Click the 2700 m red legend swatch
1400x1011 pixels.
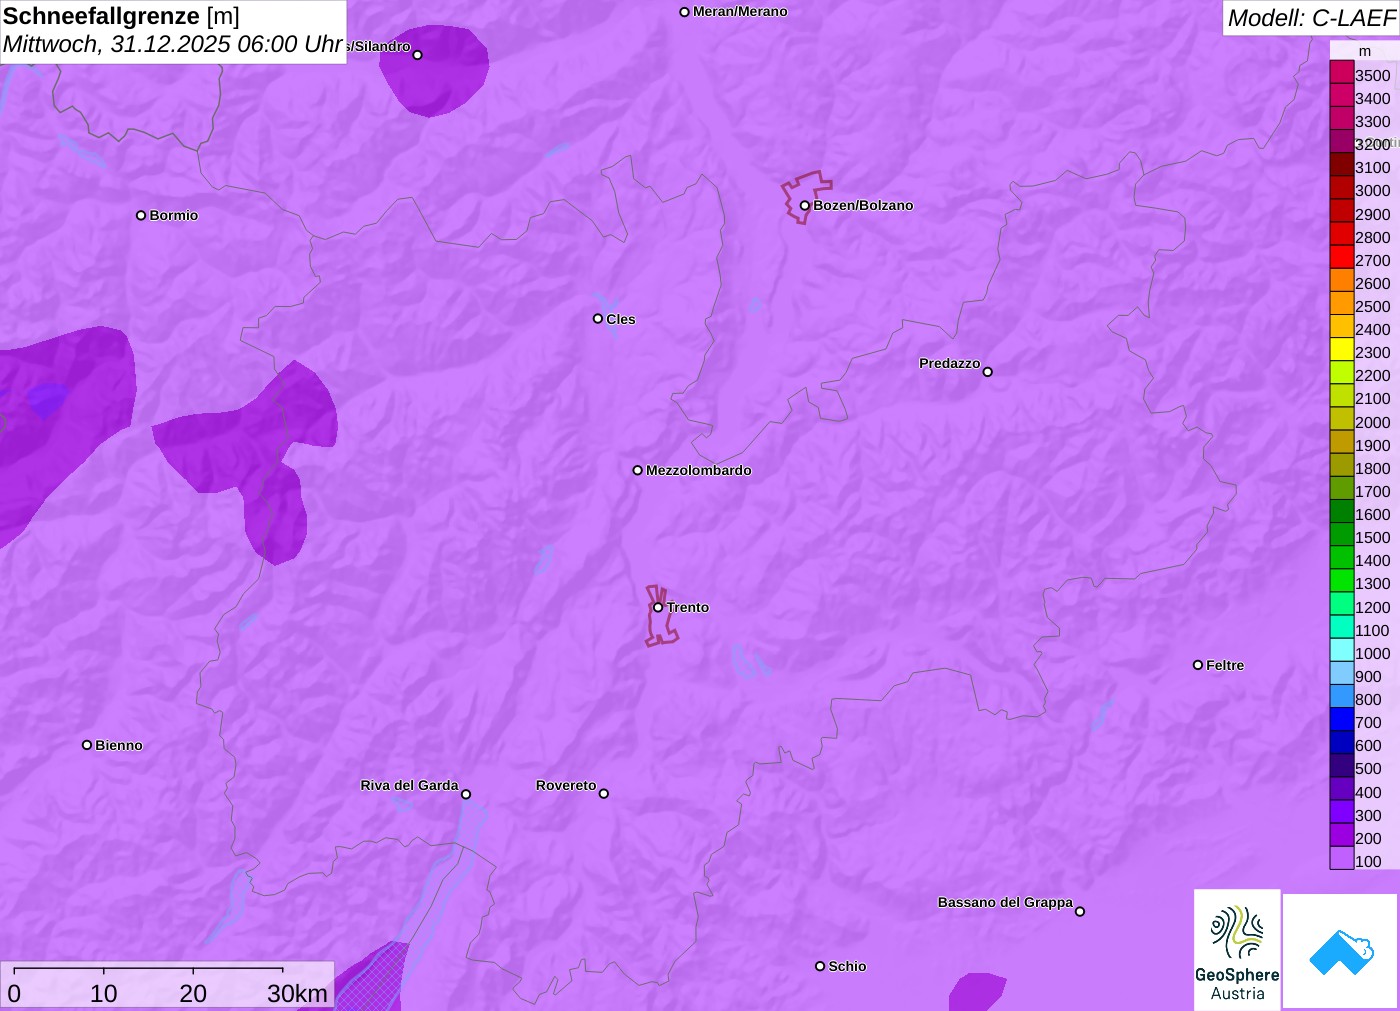pos(1342,257)
